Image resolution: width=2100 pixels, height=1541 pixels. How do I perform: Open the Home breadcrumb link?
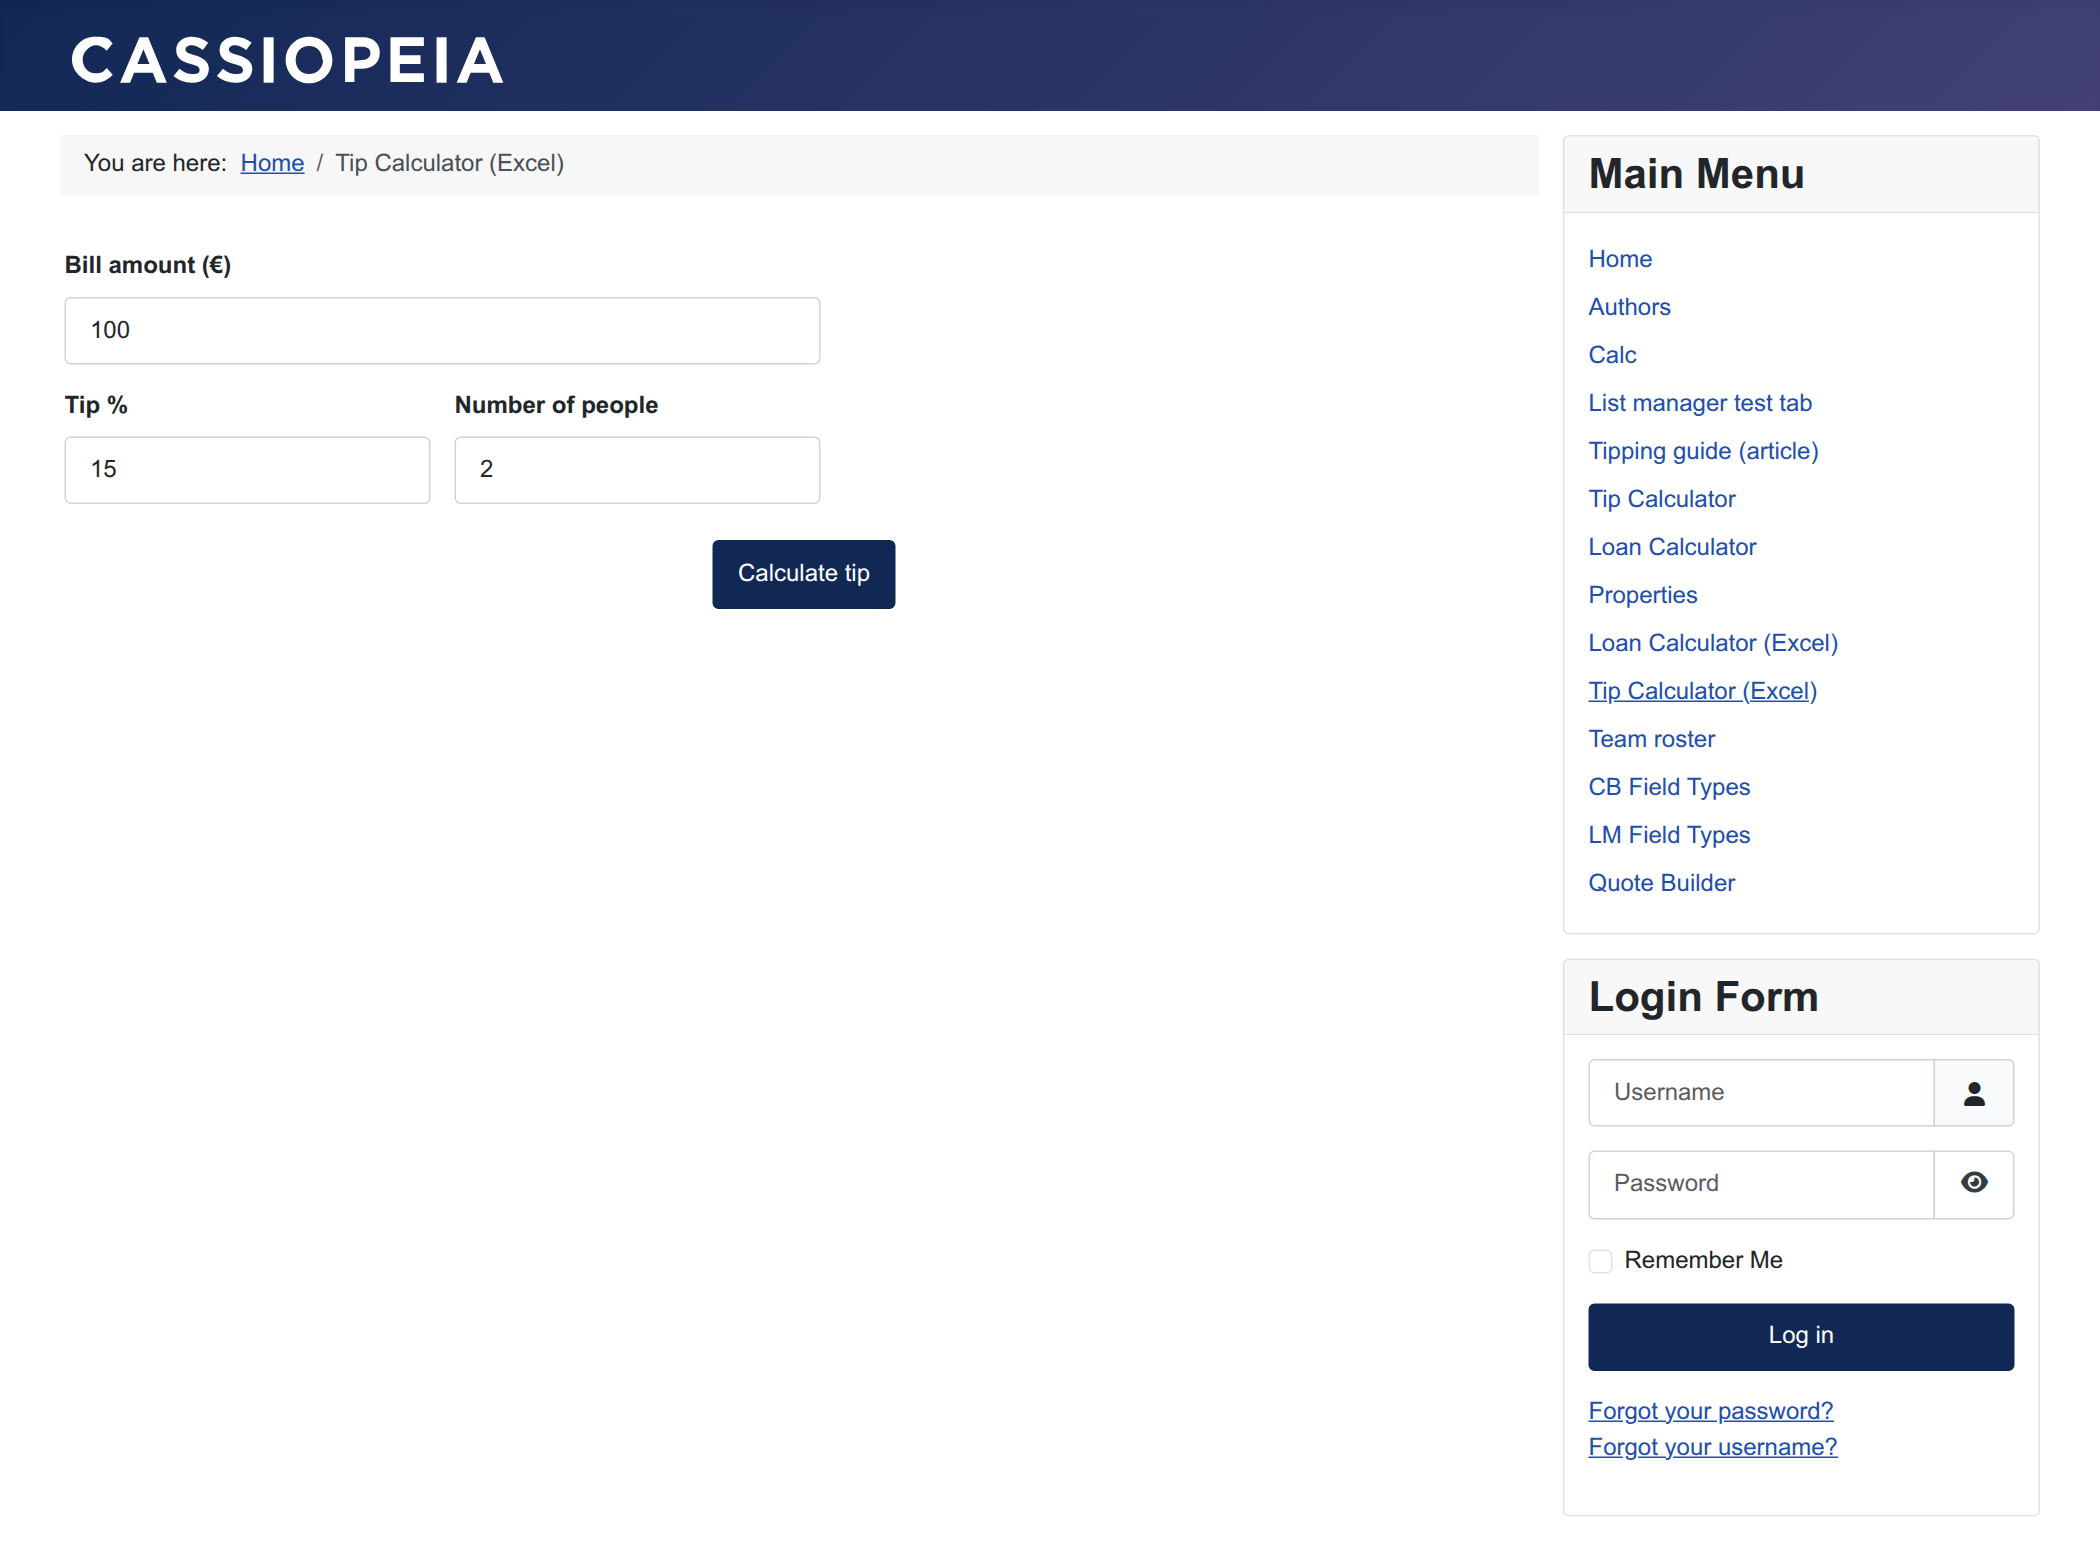(272, 163)
